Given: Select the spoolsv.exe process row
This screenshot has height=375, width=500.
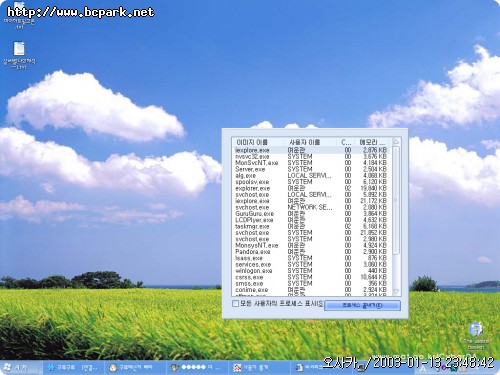Looking at the screenshot, I should (312, 182).
